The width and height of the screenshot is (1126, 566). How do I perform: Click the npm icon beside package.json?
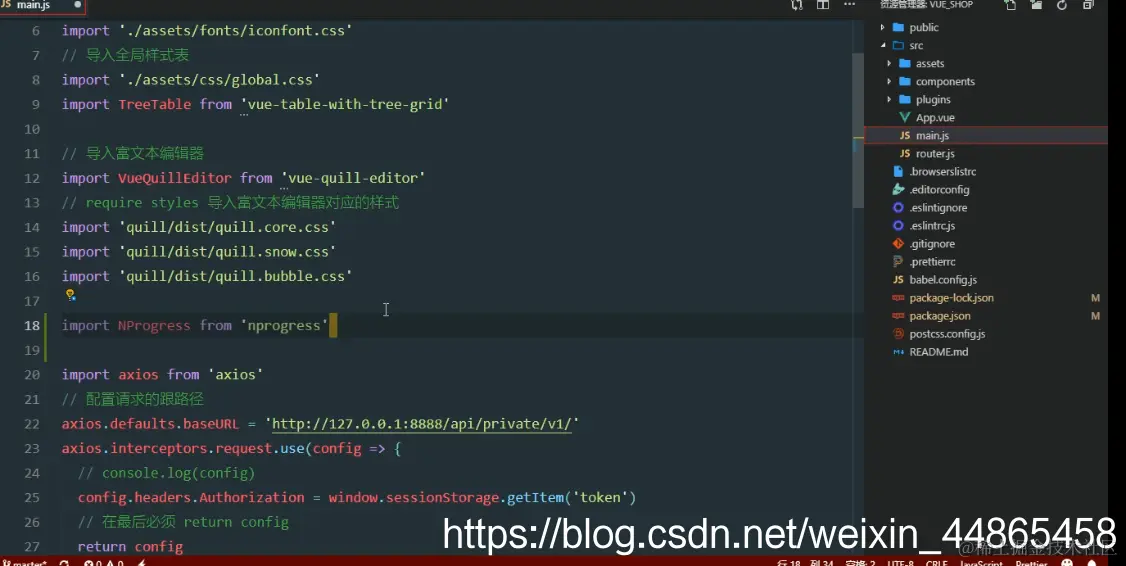tap(898, 315)
